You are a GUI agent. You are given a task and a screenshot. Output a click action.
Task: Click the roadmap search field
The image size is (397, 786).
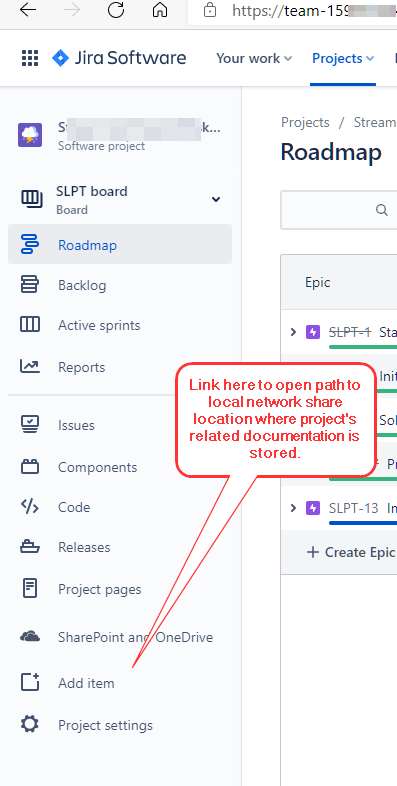pos(339,210)
